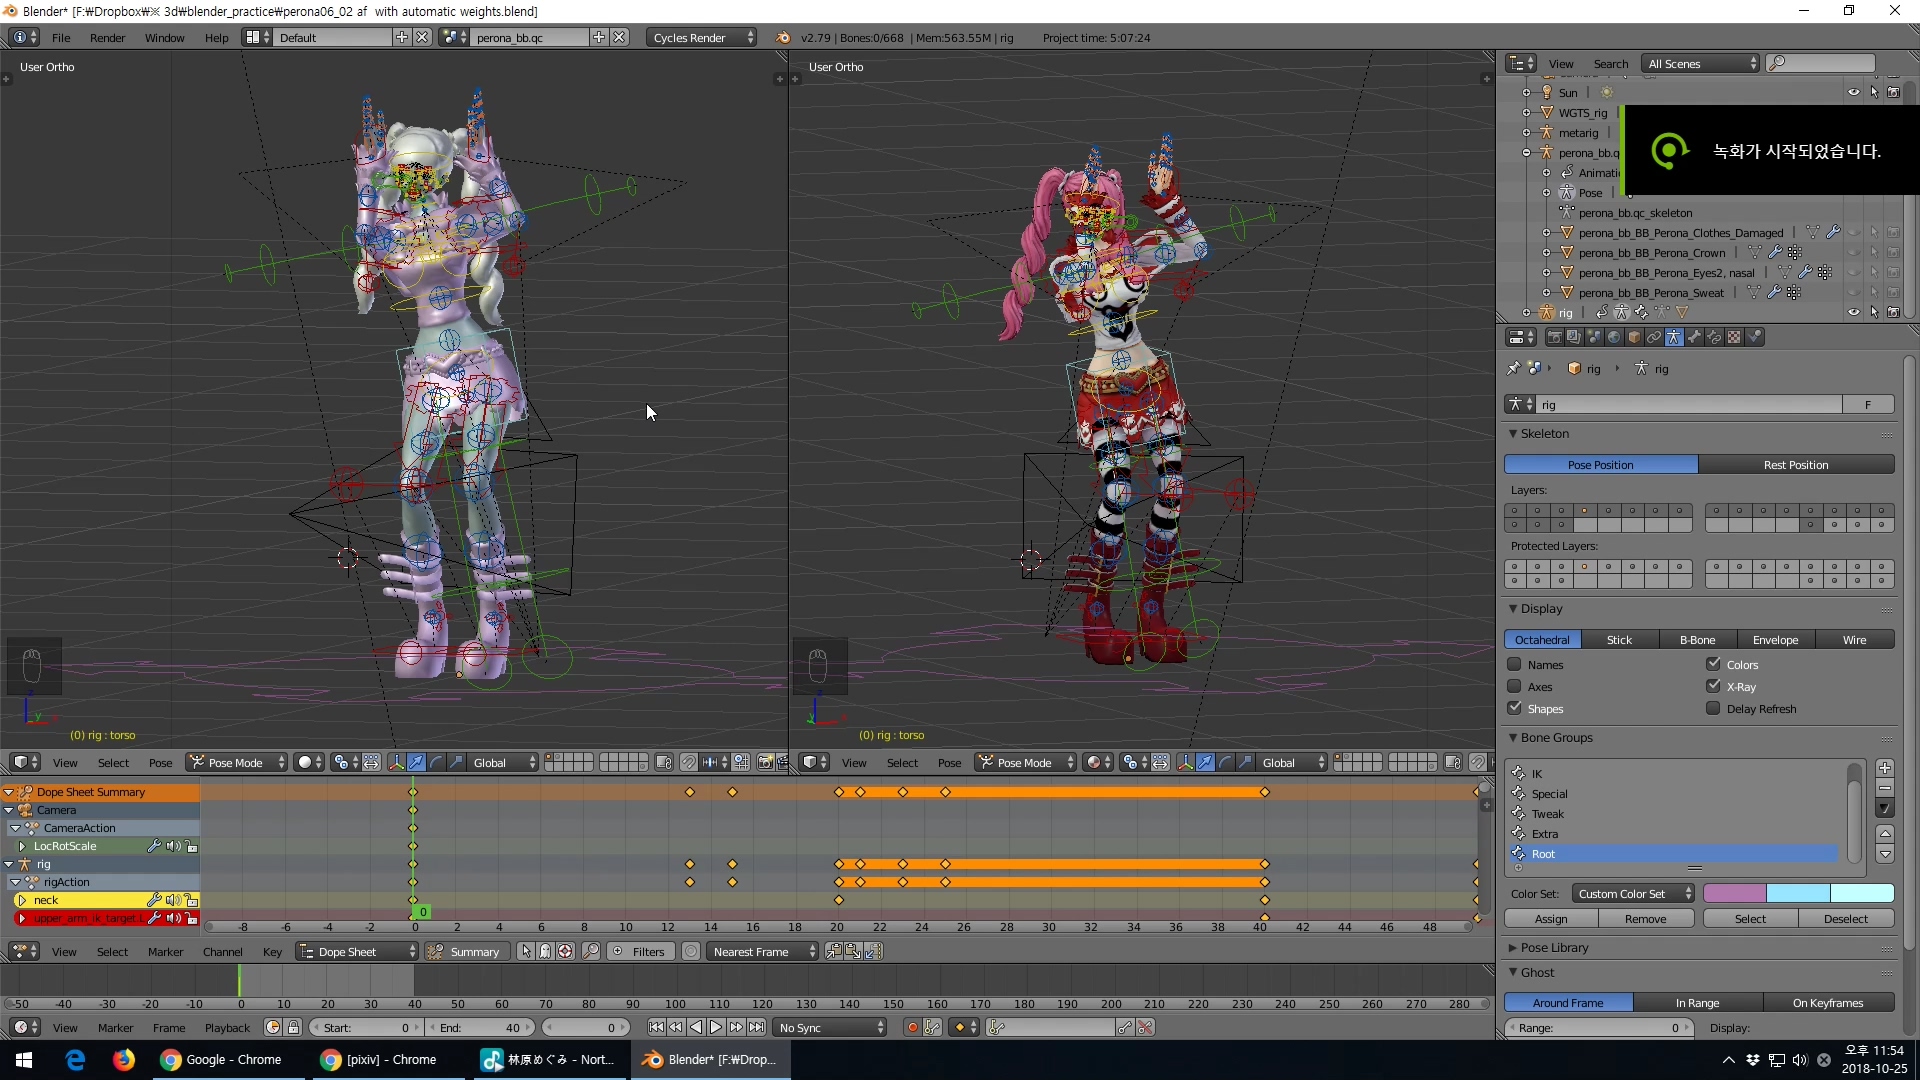Toggle Sun visibility eye in outliner
Image resolution: width=1920 pixels, height=1080 pixels.
tap(1854, 92)
